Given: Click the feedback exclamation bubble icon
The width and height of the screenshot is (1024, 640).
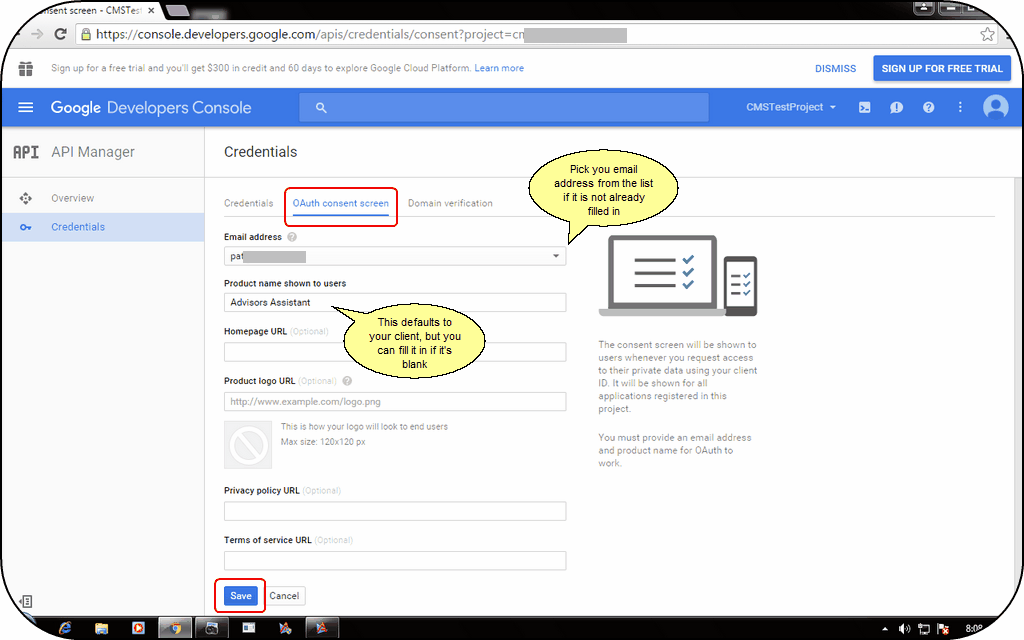Looking at the screenshot, I should coord(896,107).
